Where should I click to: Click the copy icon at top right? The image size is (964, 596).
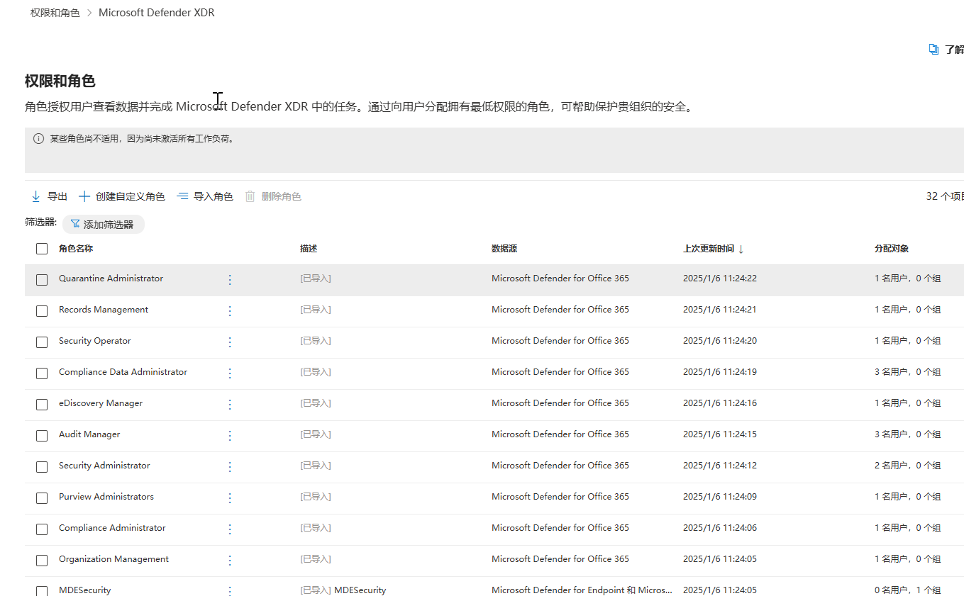pyautogui.click(x=933, y=49)
